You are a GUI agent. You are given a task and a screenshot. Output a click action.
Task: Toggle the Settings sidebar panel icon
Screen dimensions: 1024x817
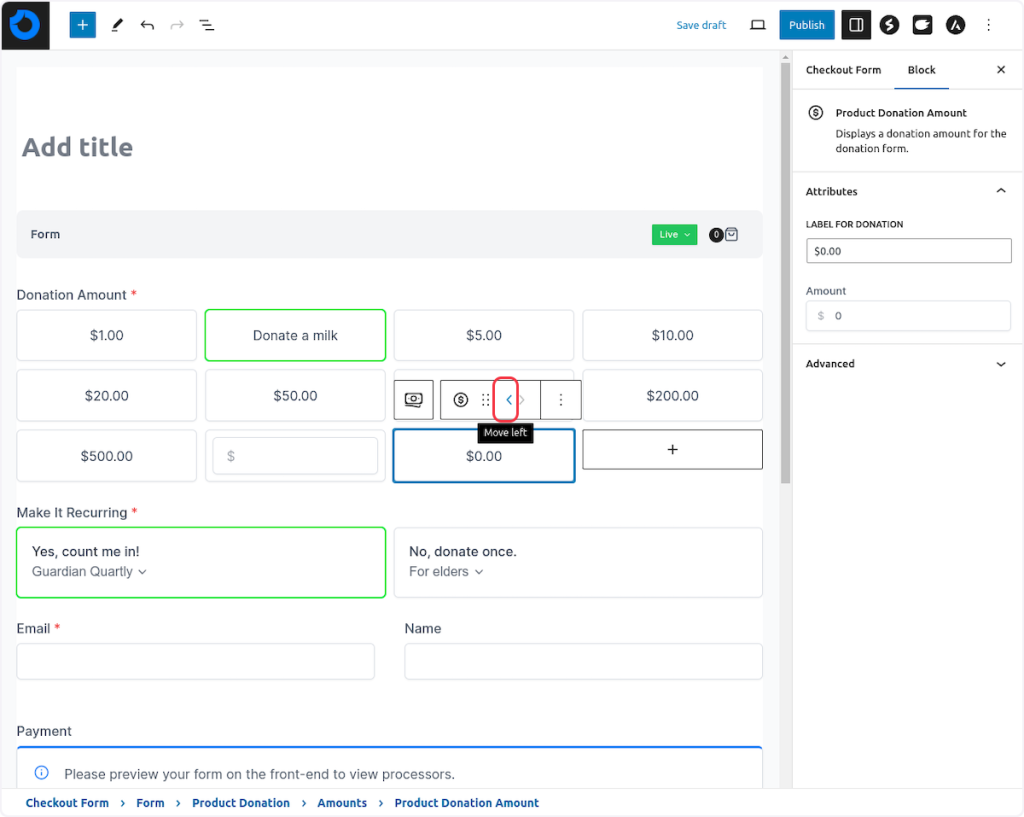[856, 25]
